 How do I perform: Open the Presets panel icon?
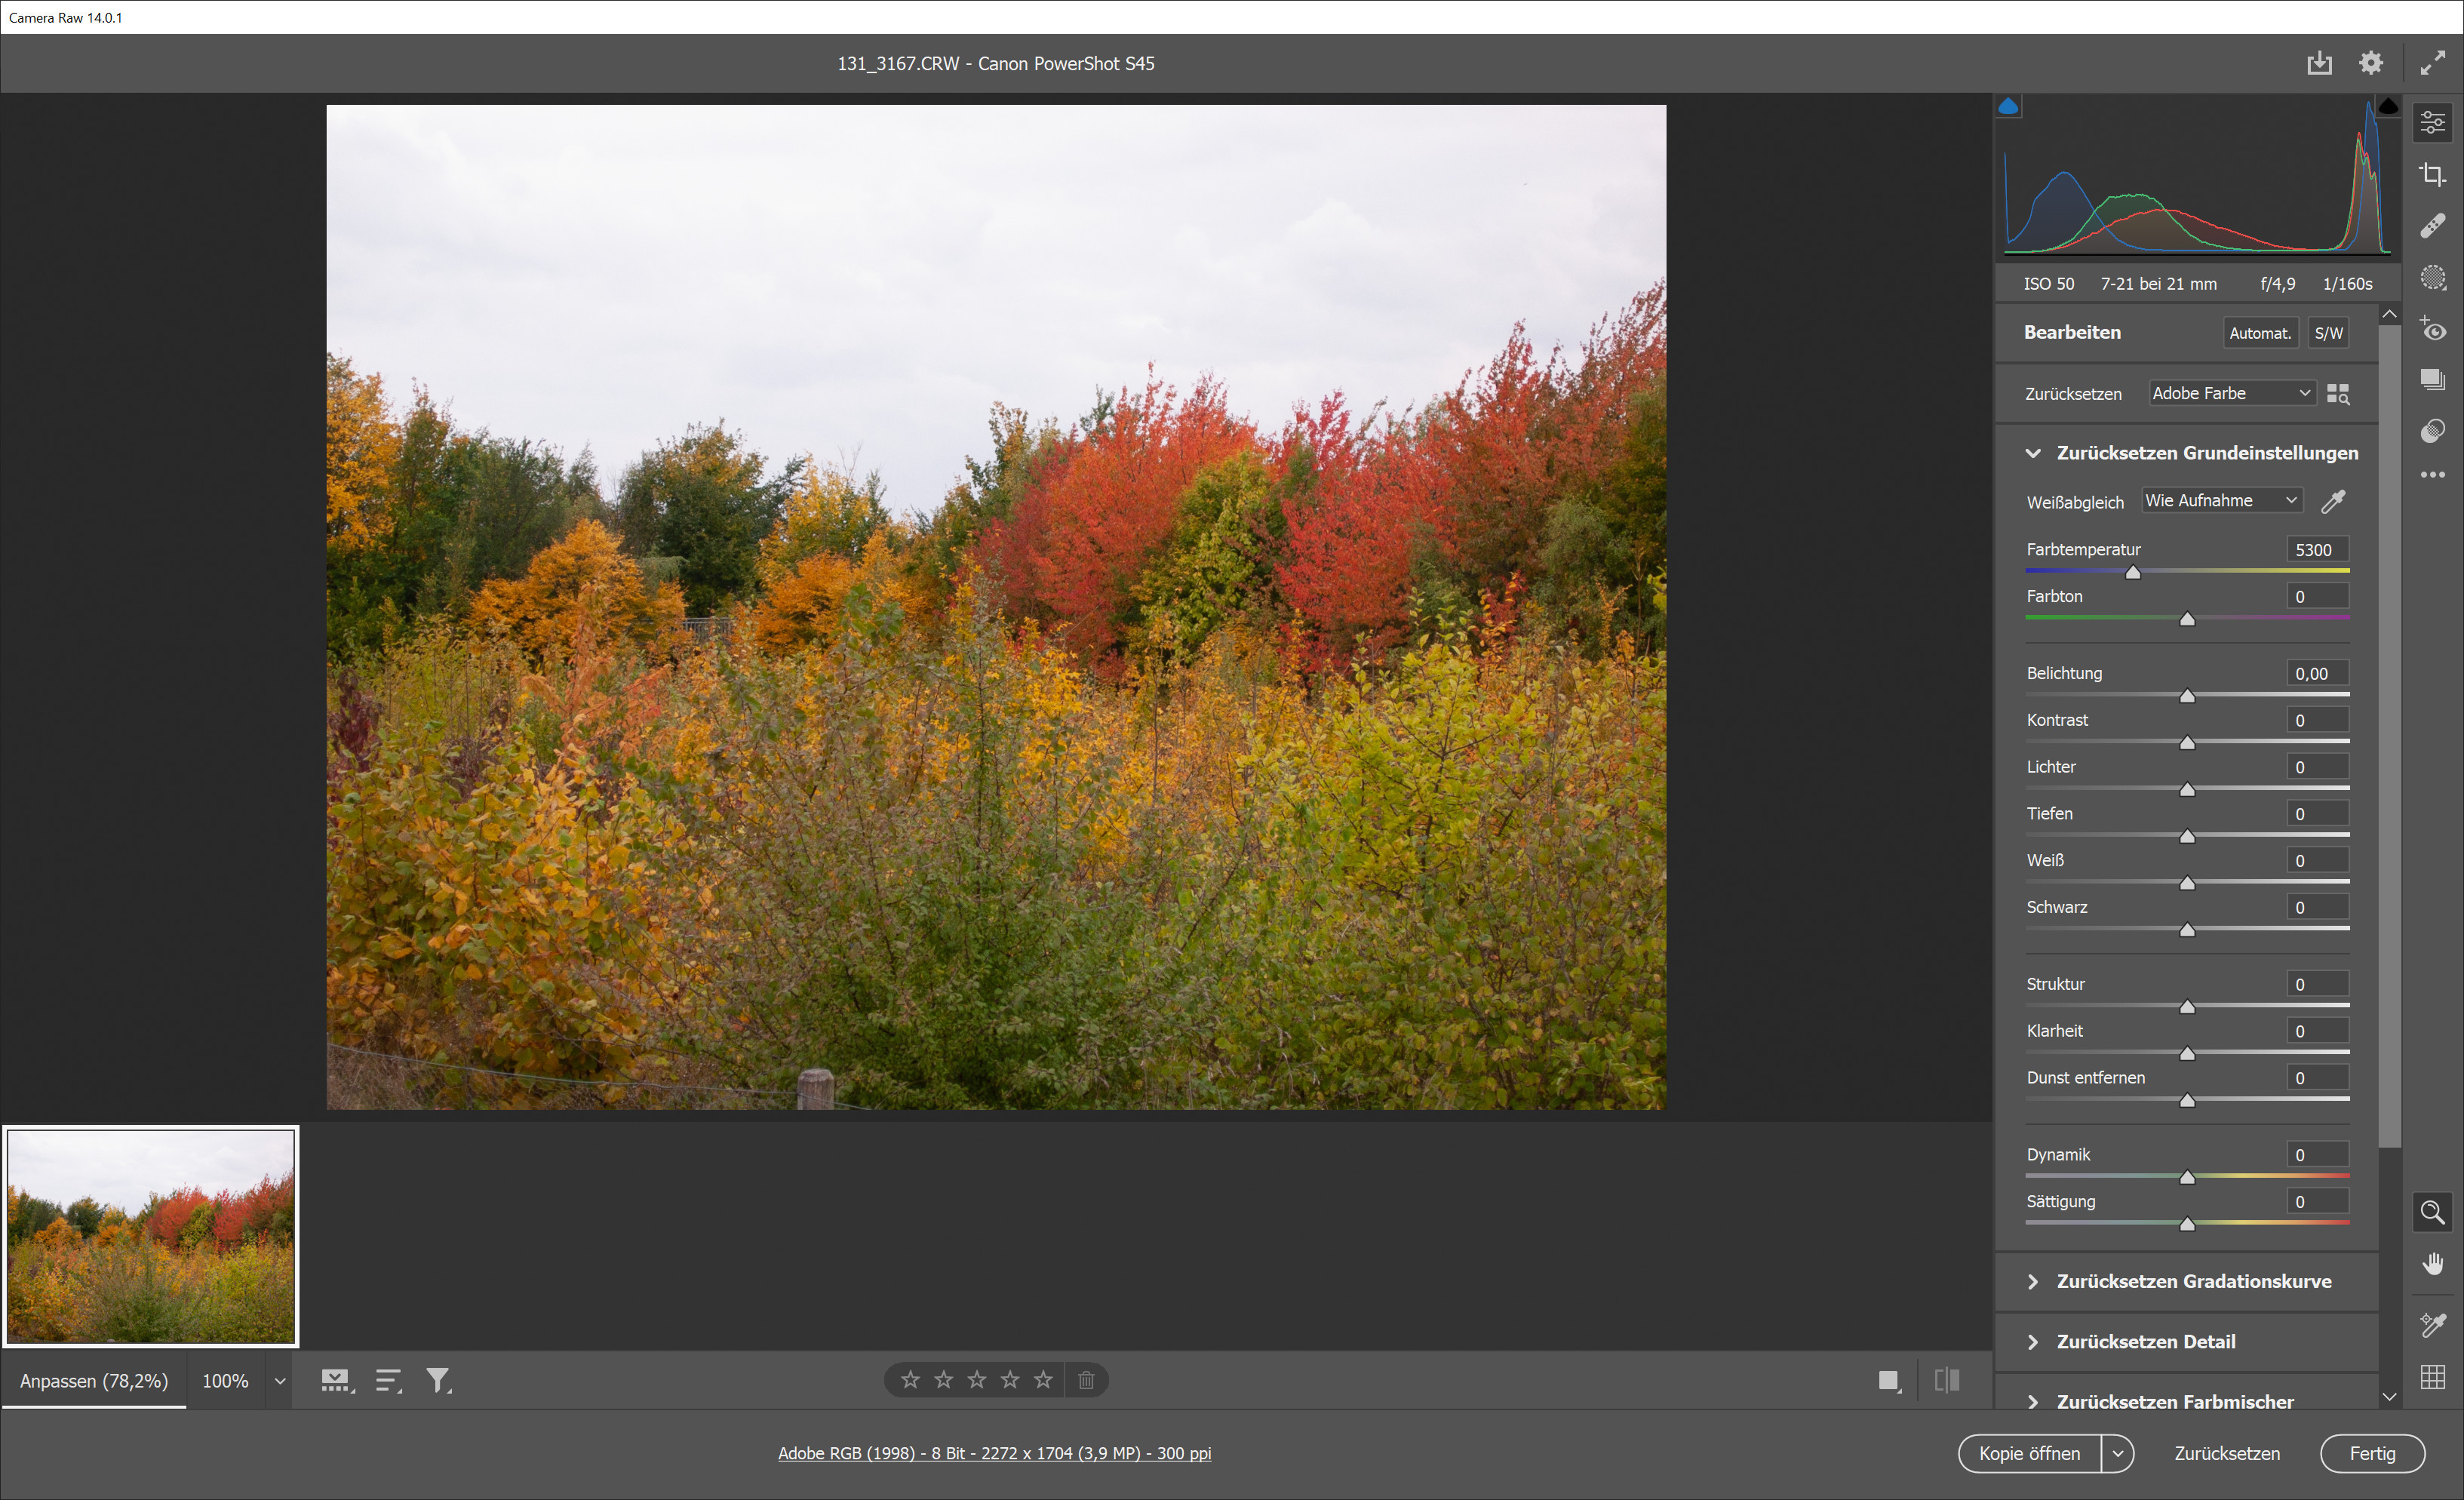2432,431
